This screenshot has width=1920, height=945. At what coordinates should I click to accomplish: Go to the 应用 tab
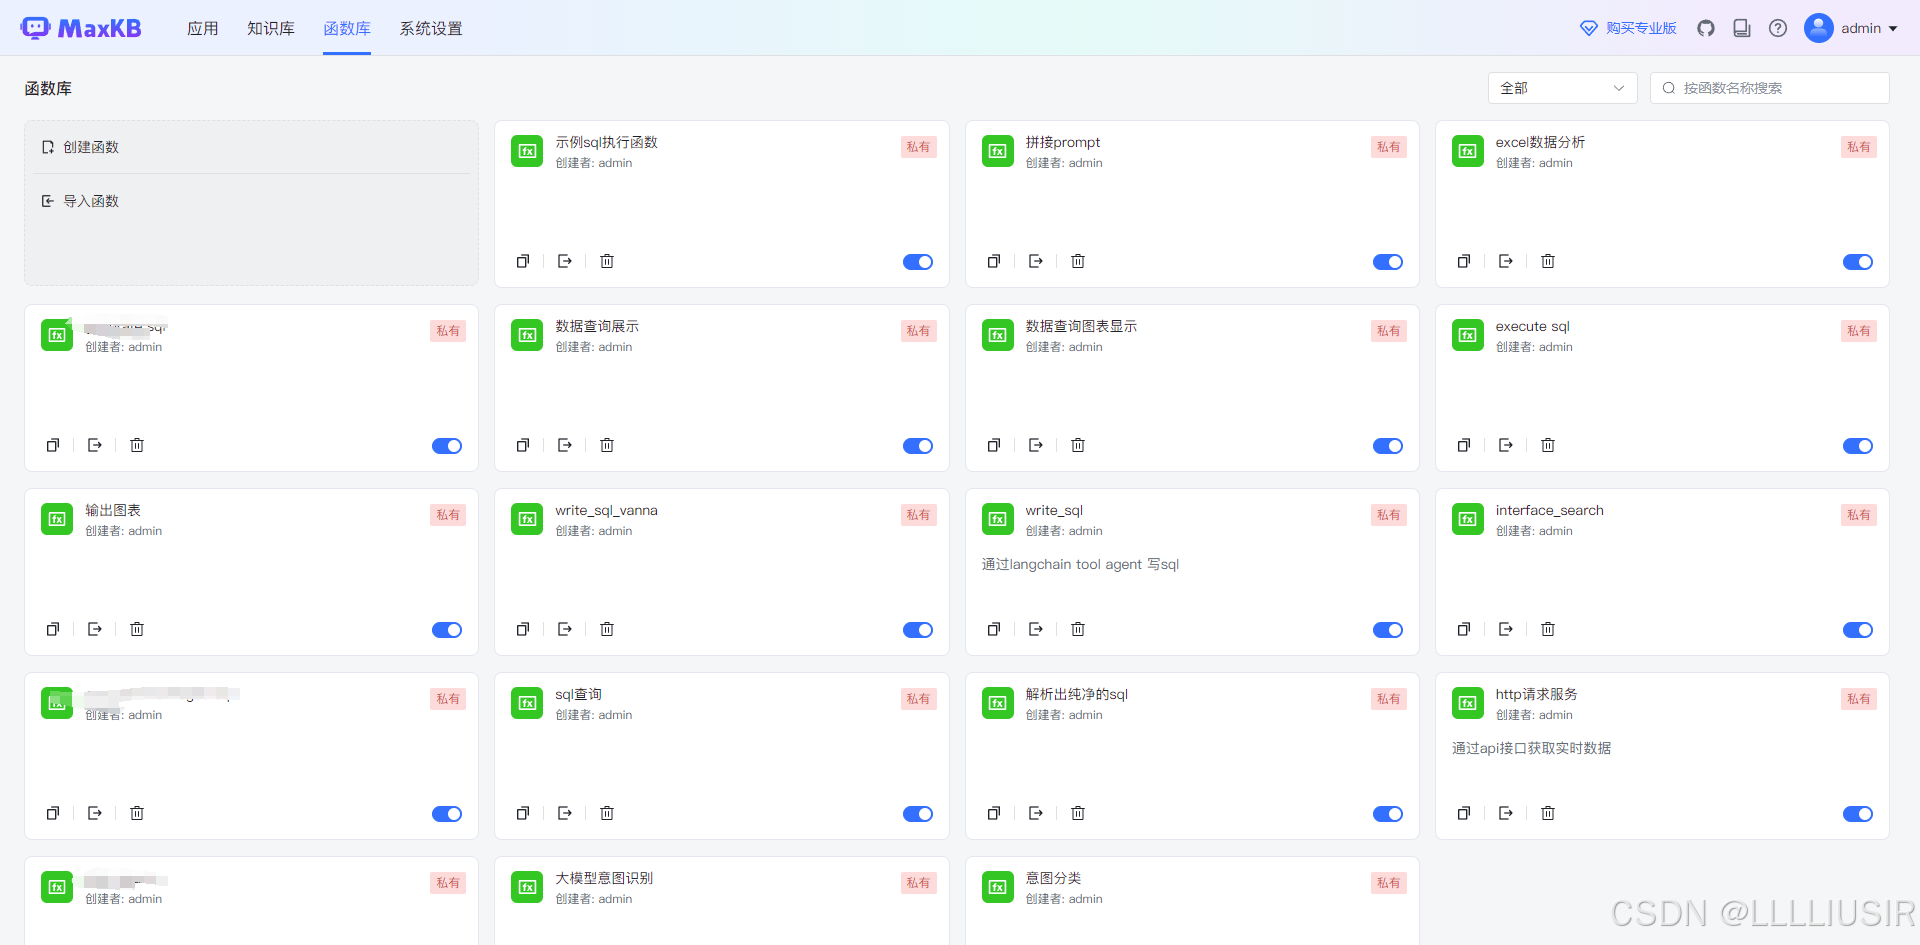[x=203, y=28]
